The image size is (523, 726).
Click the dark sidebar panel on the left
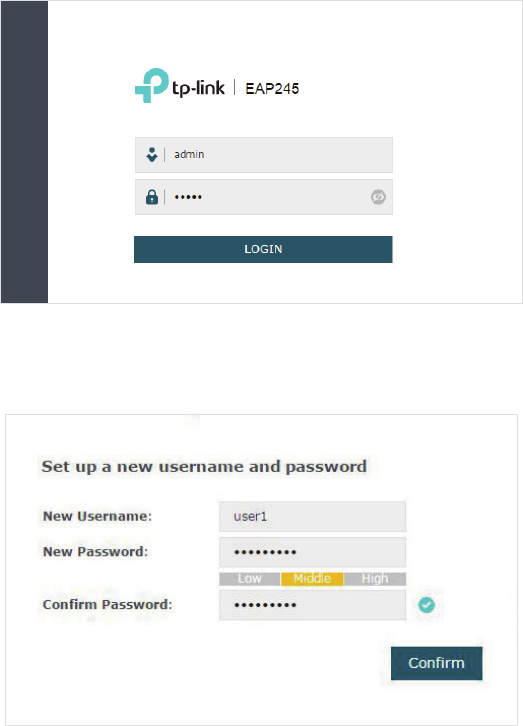coord(25,152)
